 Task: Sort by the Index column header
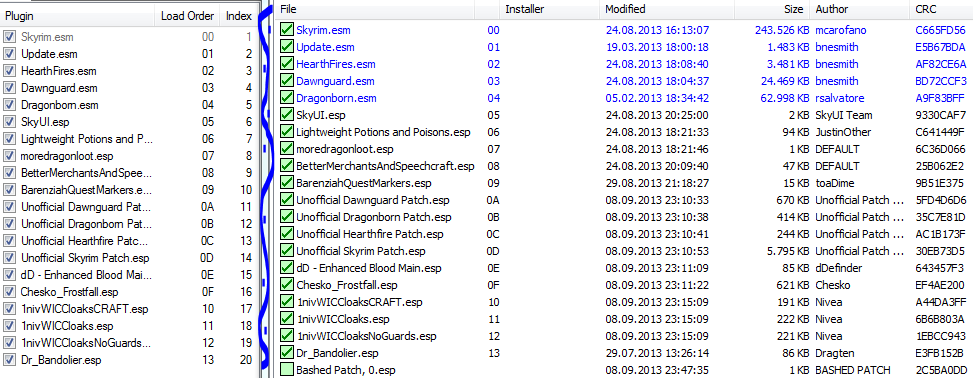239,16
